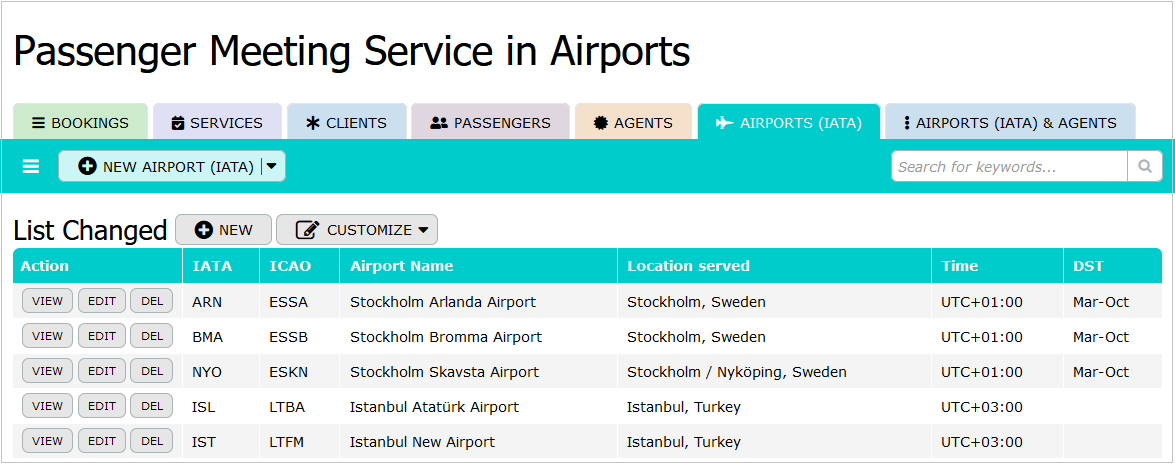Expand the New Airport (IATA) dropdown arrow
Image resolution: width=1175 pixels, height=465 pixels.
pos(272,167)
